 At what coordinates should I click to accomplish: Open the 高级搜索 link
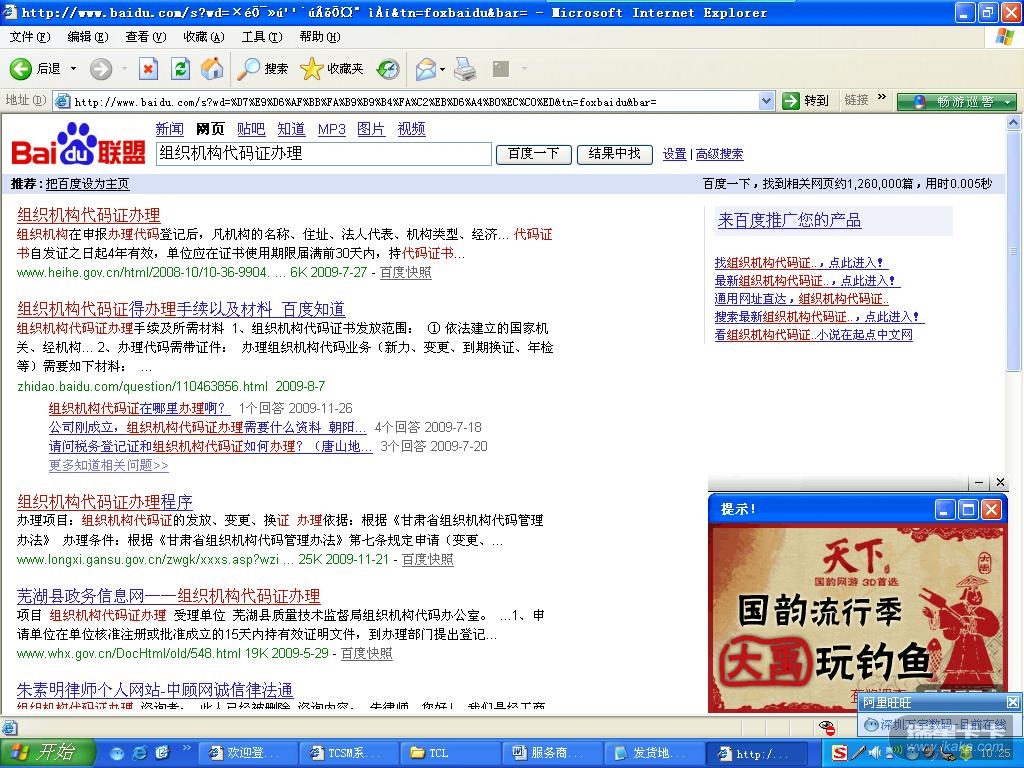(x=719, y=154)
